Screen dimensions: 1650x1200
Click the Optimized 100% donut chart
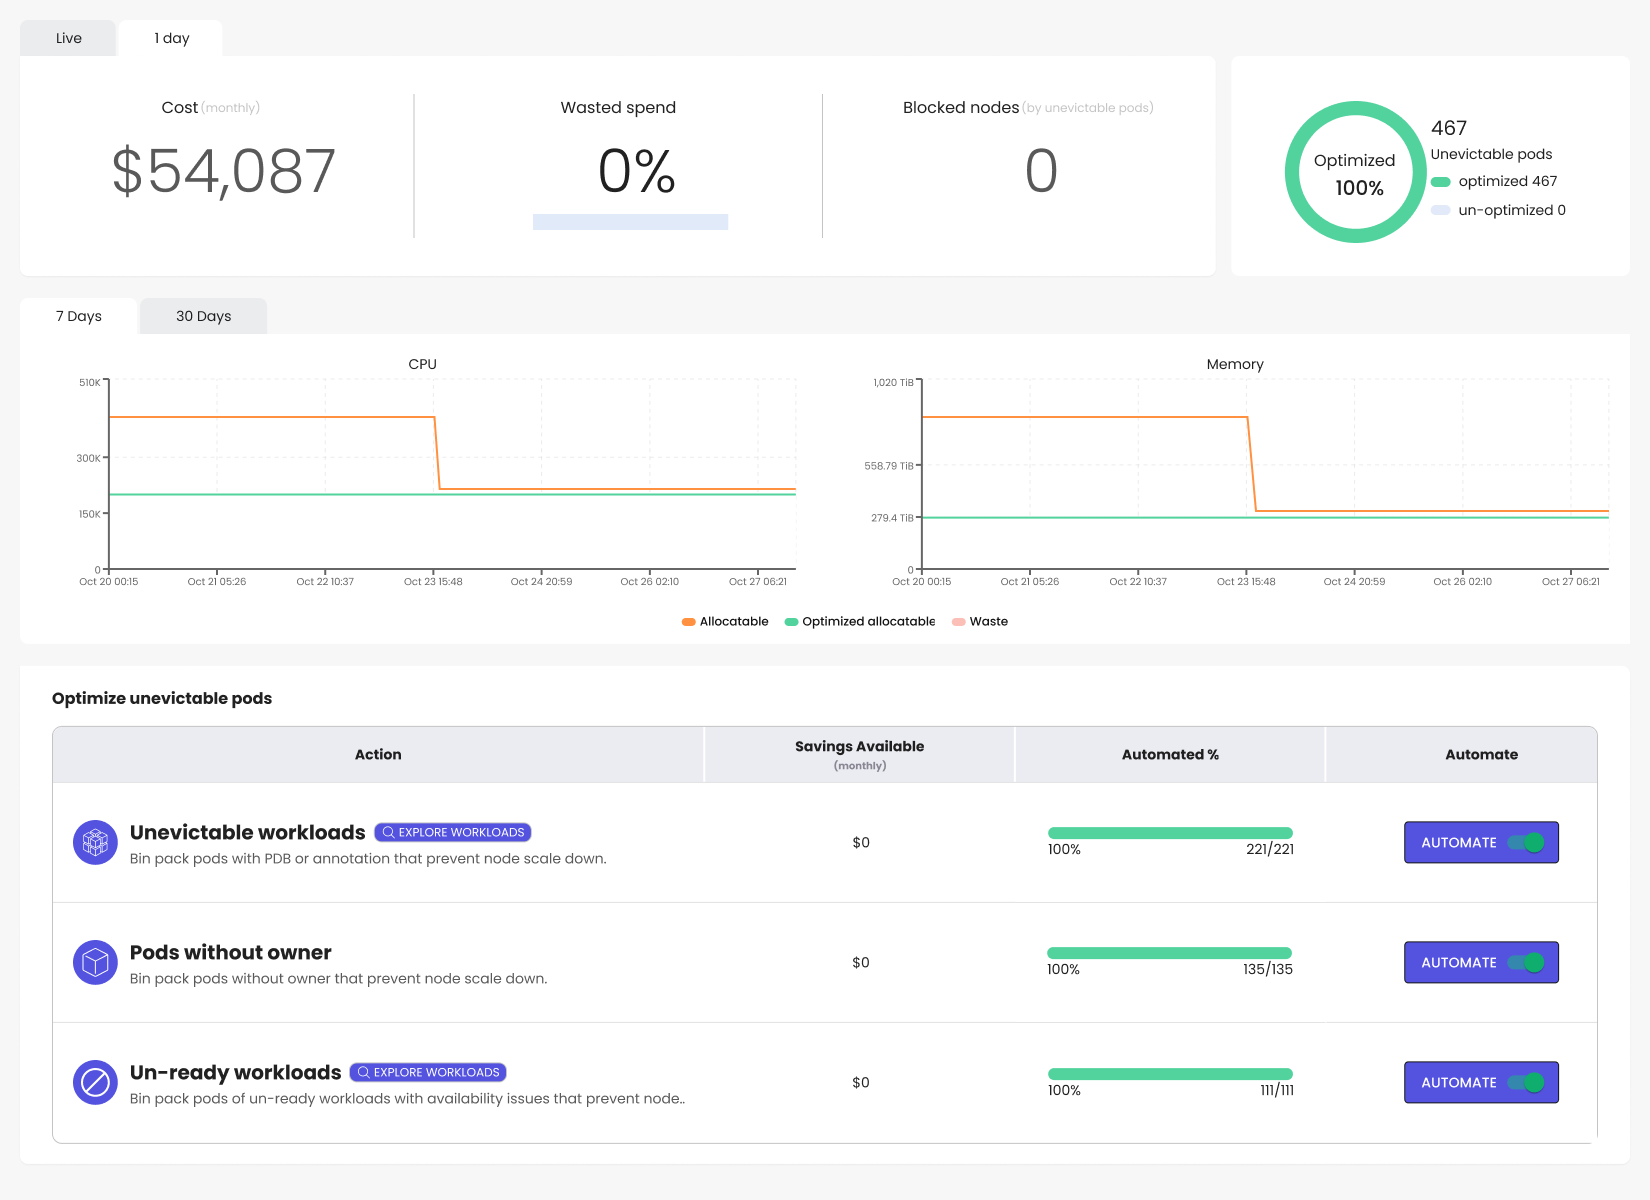(1355, 172)
